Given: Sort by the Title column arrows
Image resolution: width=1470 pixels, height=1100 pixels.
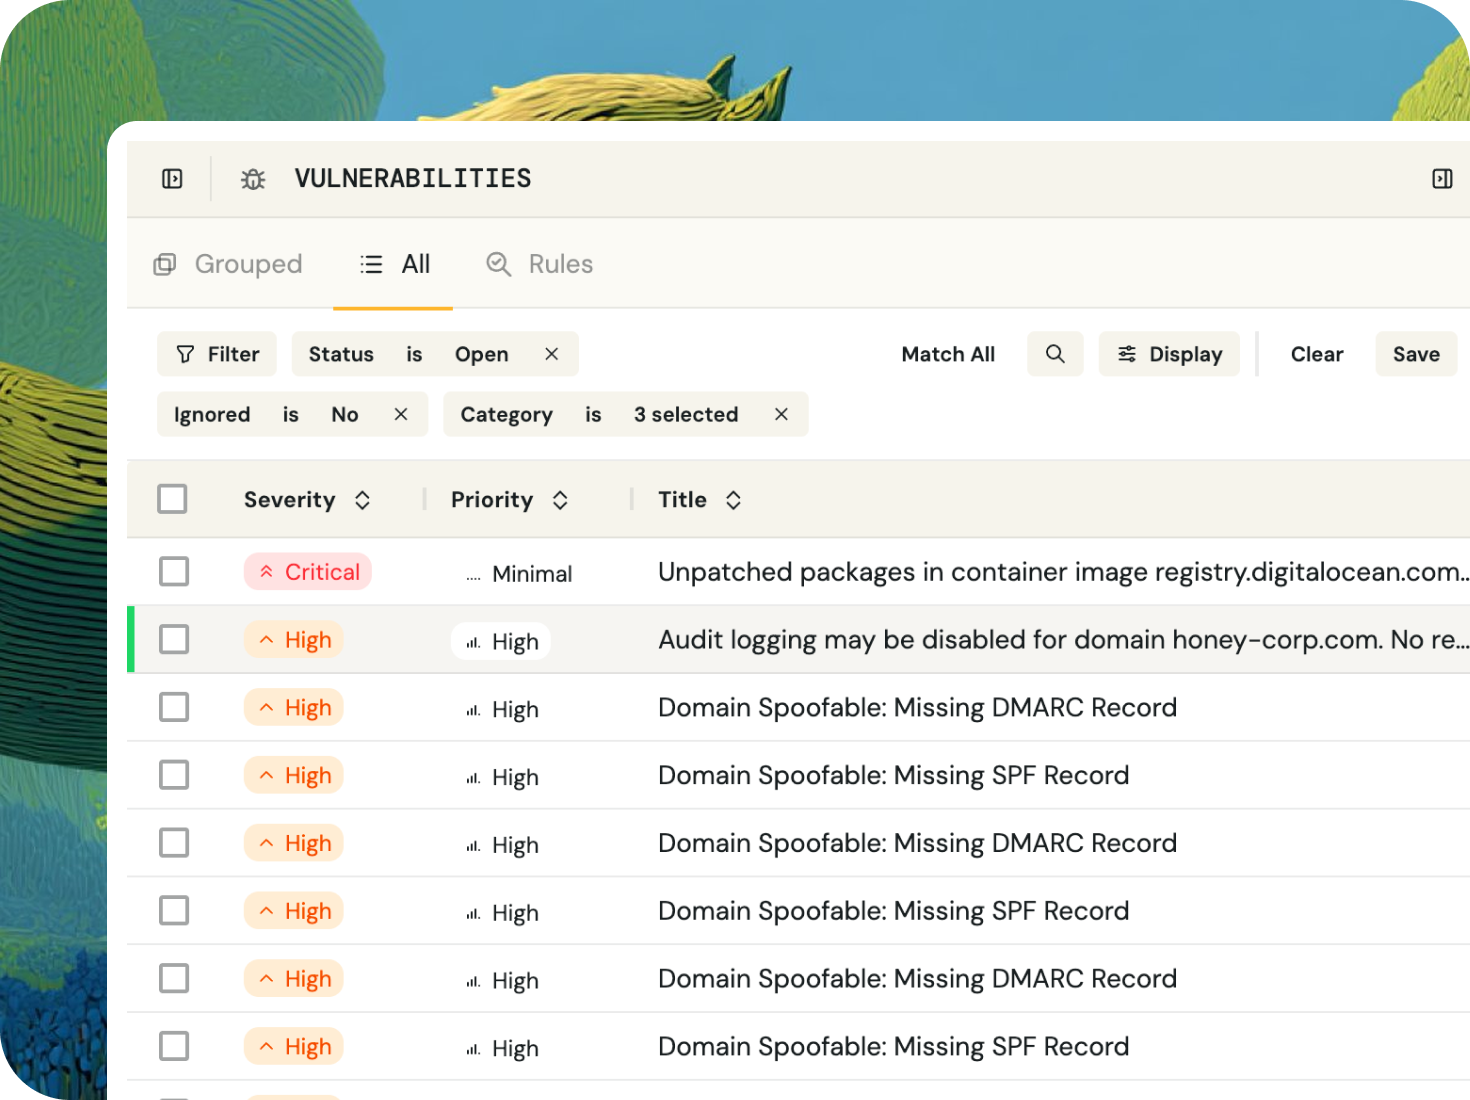Looking at the screenshot, I should click(x=734, y=500).
